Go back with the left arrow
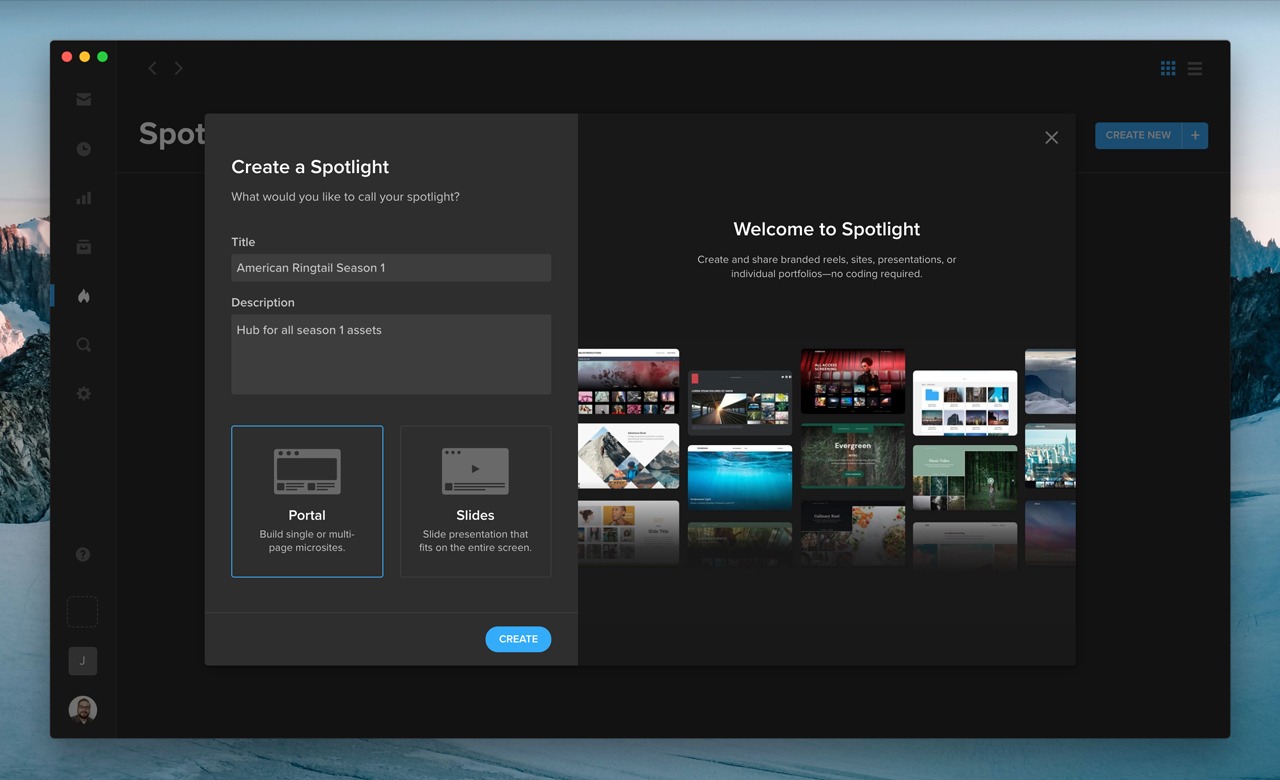This screenshot has width=1280, height=780. 152,68
